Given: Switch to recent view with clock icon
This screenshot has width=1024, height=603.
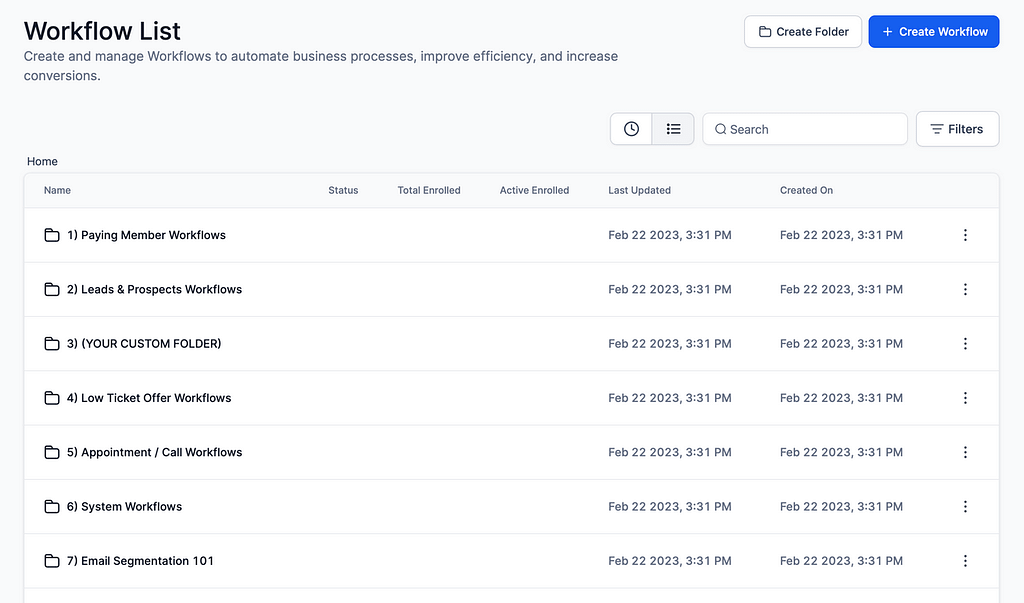Looking at the screenshot, I should click(631, 129).
